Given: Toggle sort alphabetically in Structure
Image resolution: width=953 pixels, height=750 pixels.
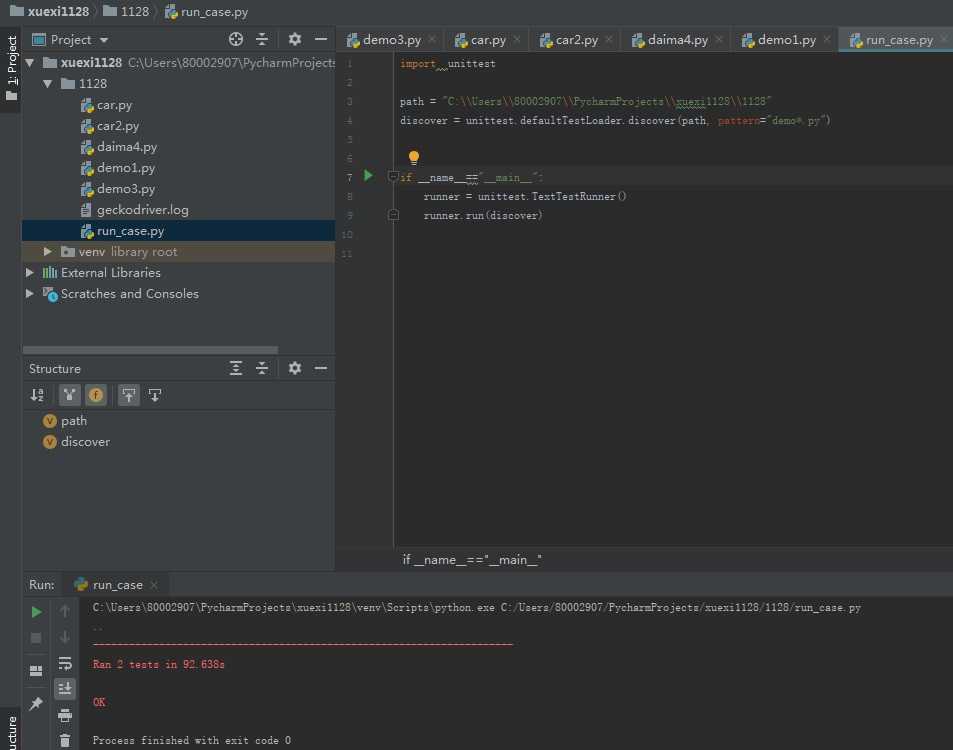Looking at the screenshot, I should tap(37, 396).
